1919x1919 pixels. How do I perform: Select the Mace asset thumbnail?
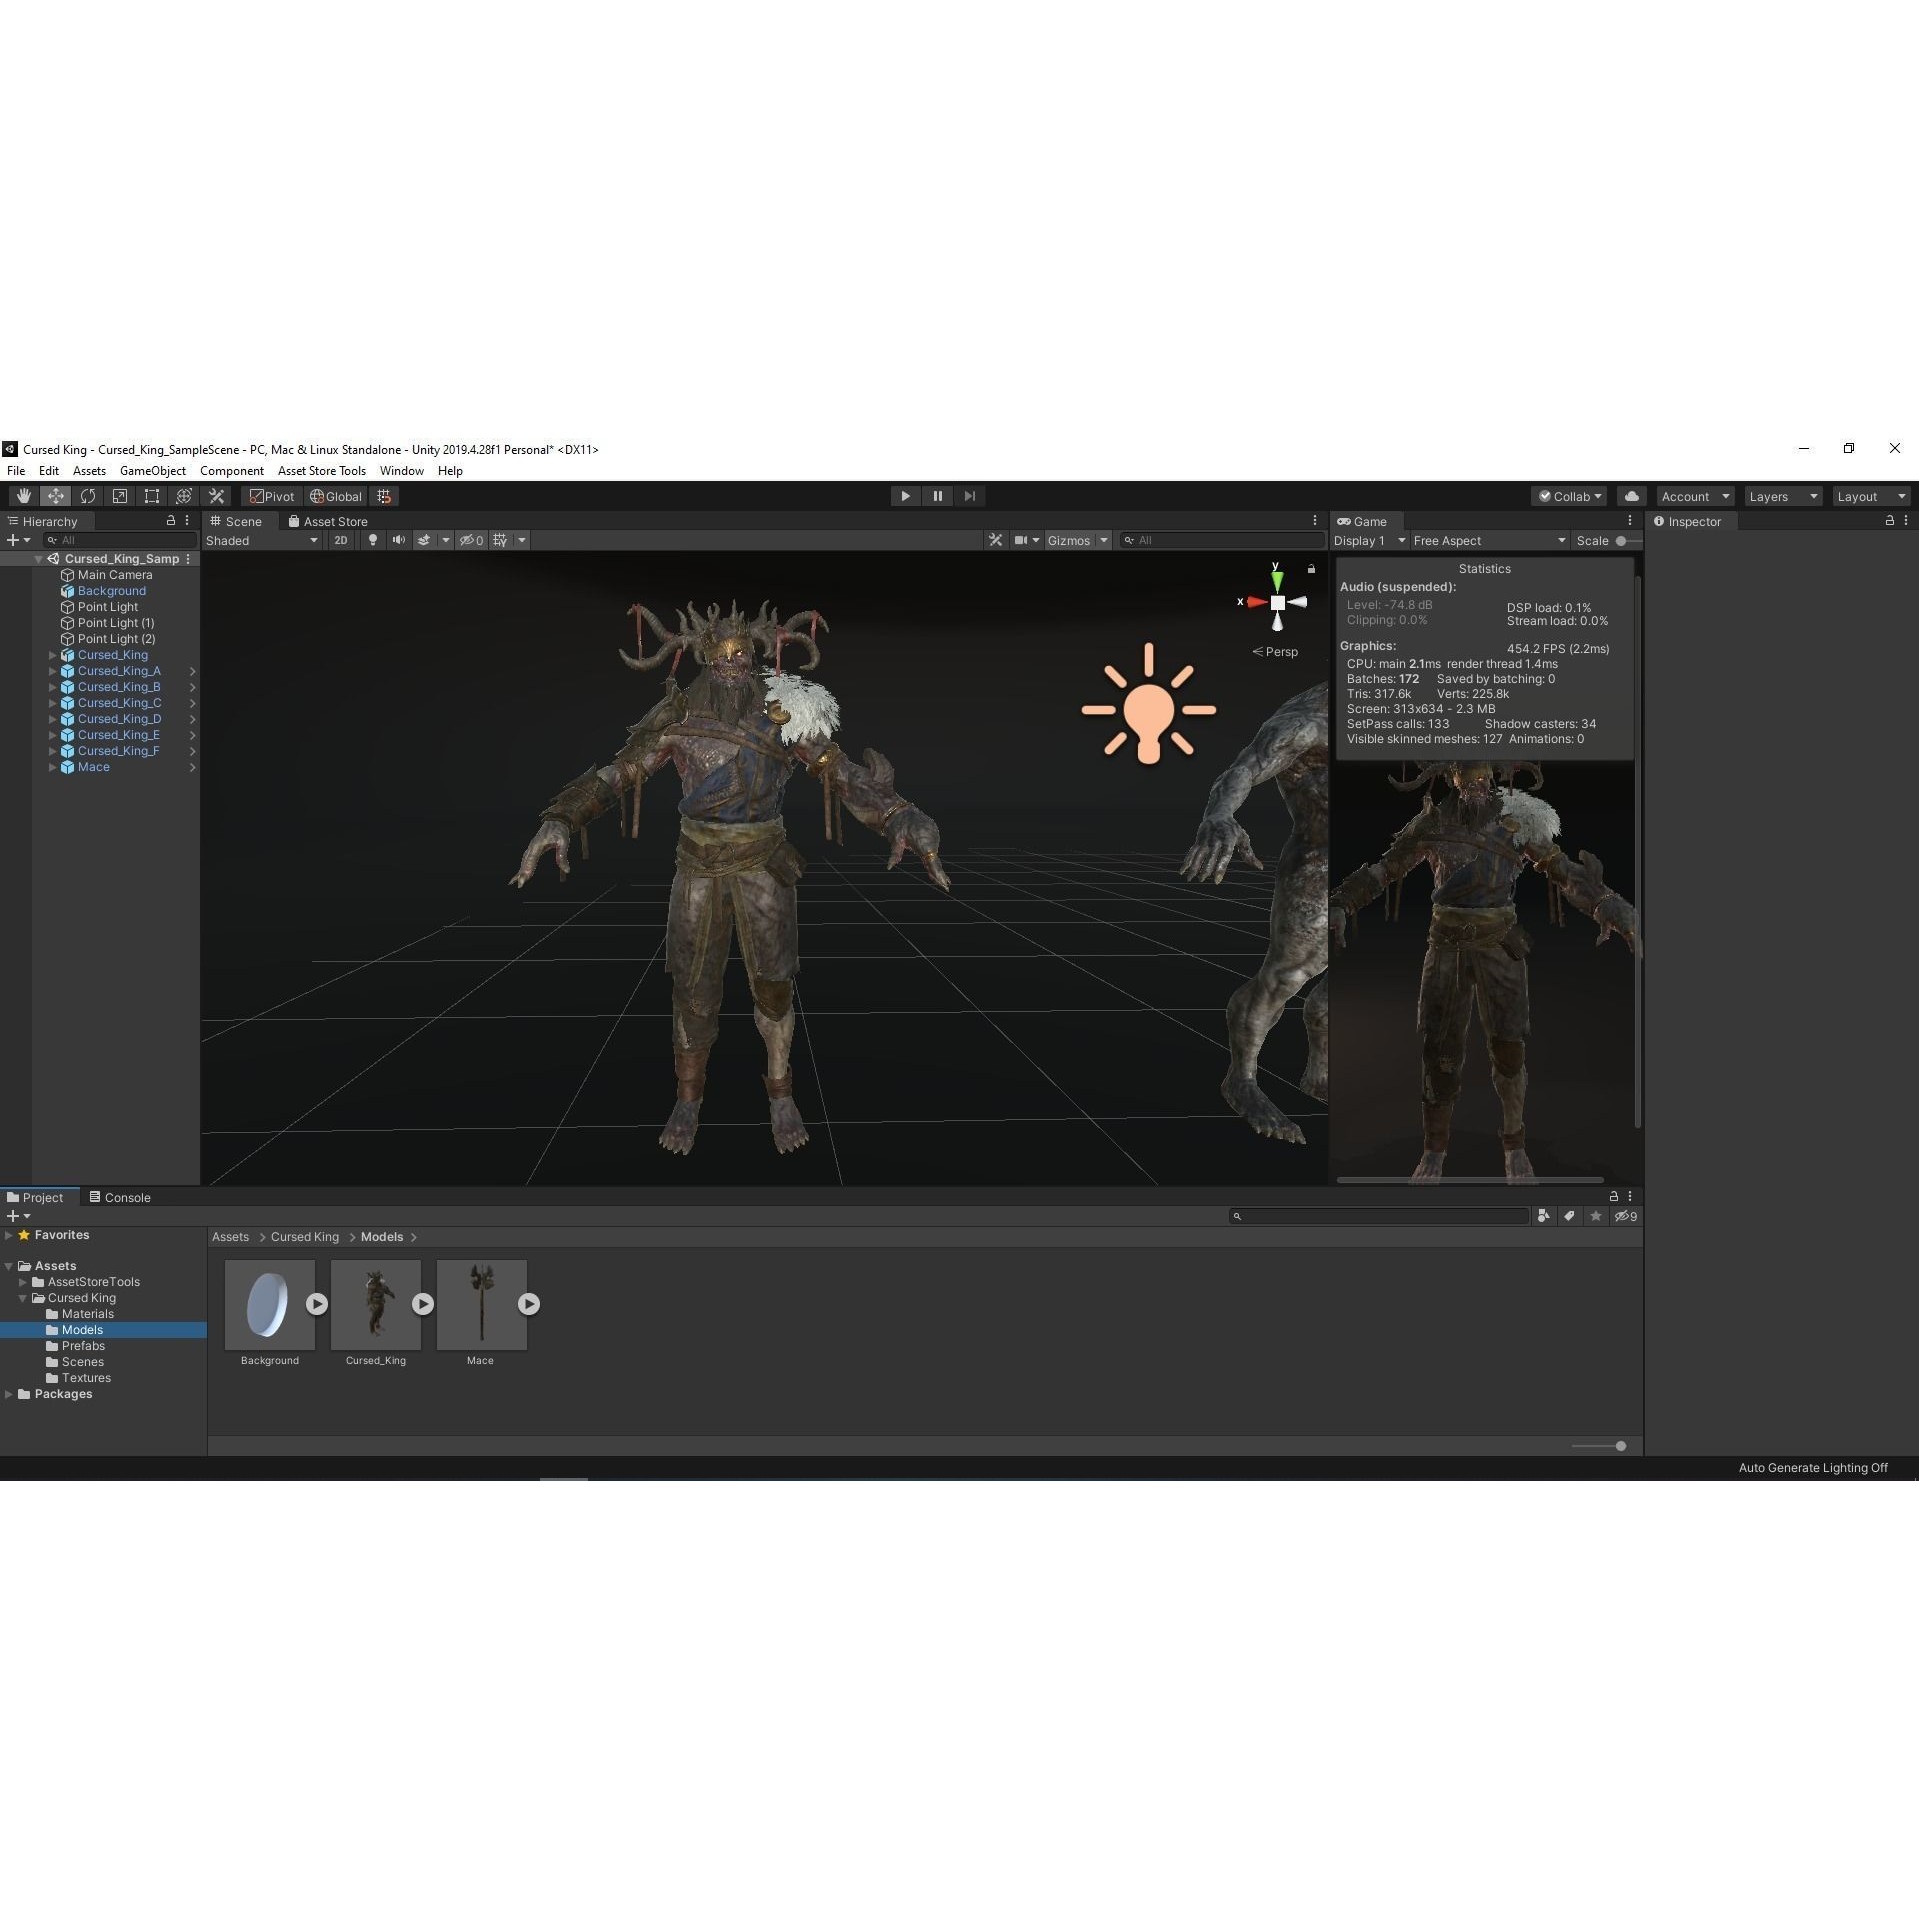coord(481,1304)
